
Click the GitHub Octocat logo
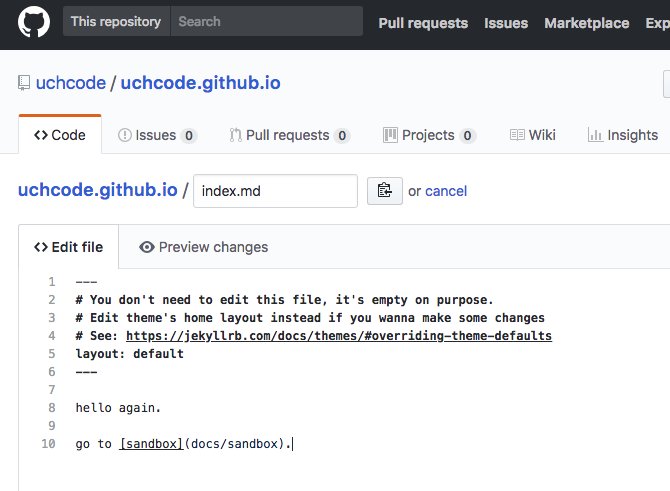click(34, 22)
